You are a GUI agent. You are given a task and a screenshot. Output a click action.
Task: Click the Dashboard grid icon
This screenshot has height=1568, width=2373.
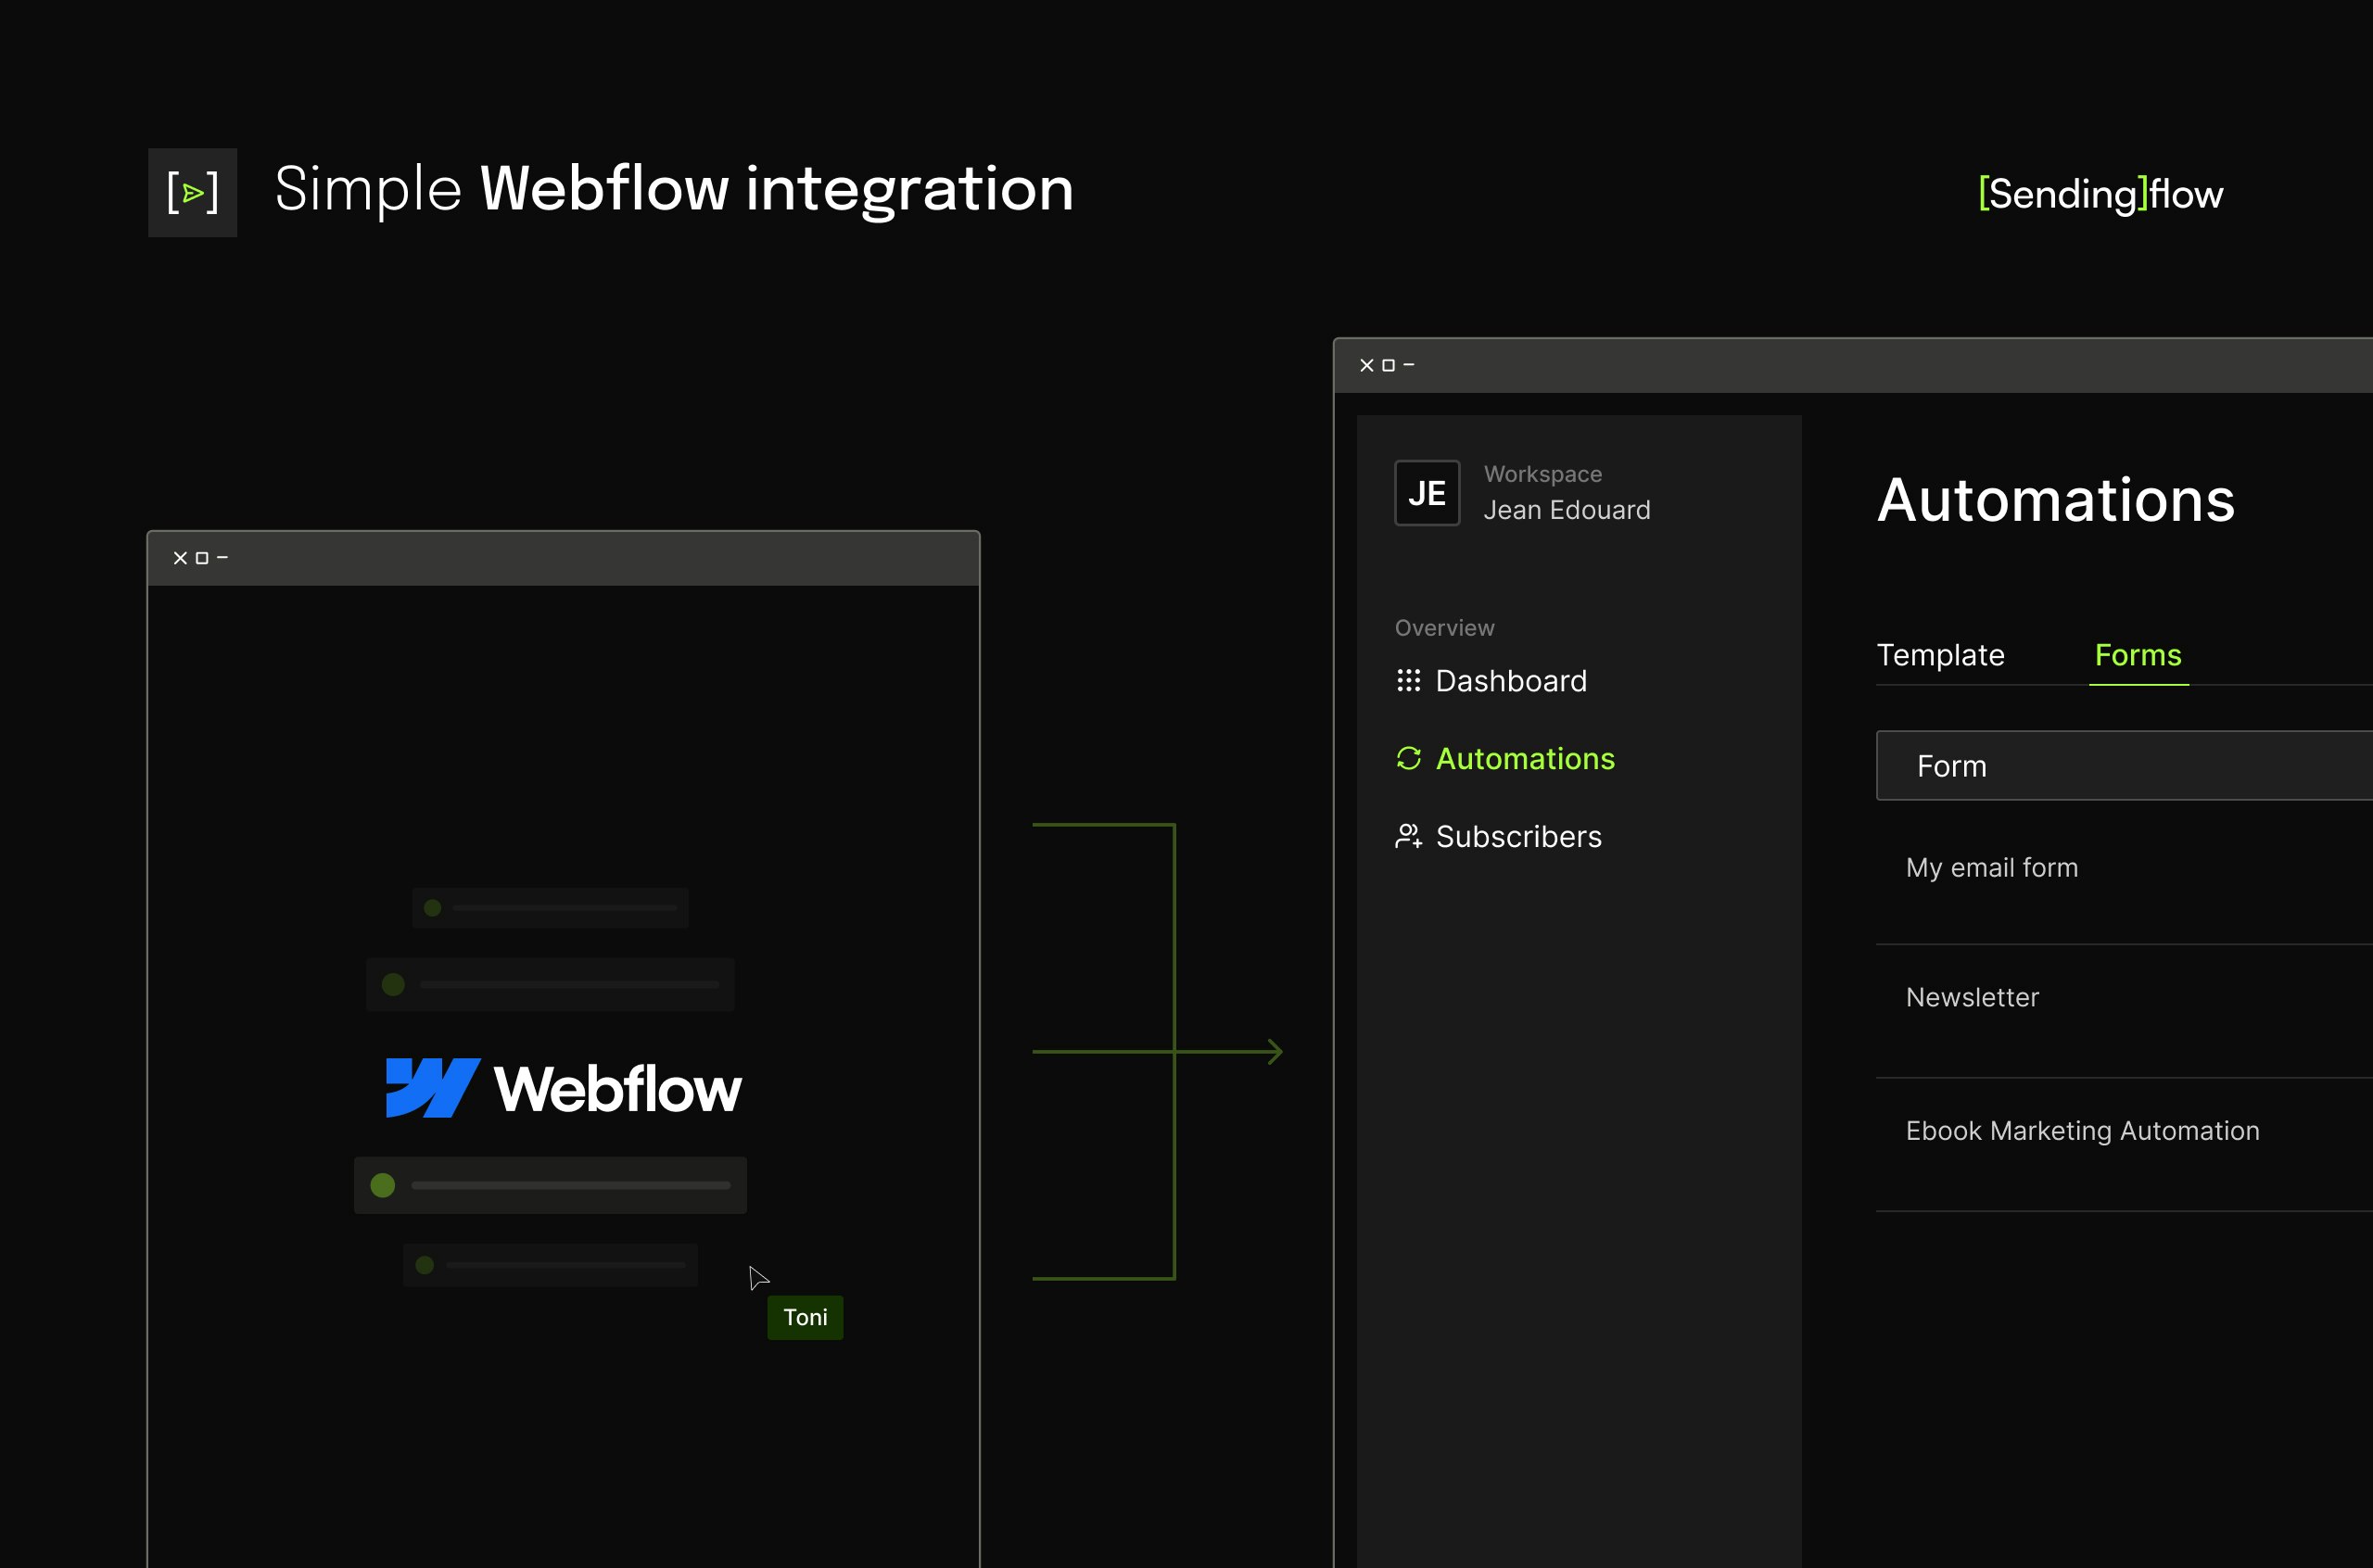coord(1408,681)
